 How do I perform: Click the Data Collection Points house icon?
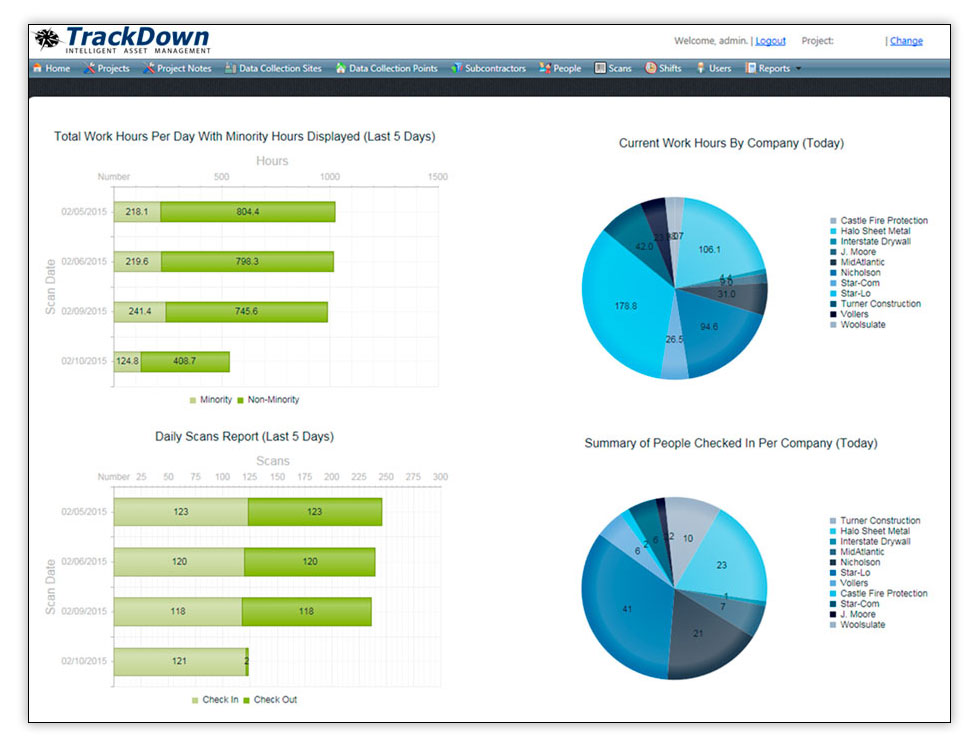coord(341,68)
